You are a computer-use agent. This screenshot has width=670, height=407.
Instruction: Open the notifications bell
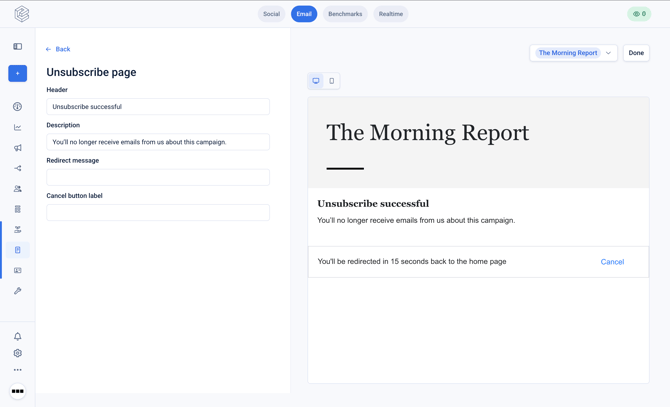pyautogui.click(x=18, y=337)
